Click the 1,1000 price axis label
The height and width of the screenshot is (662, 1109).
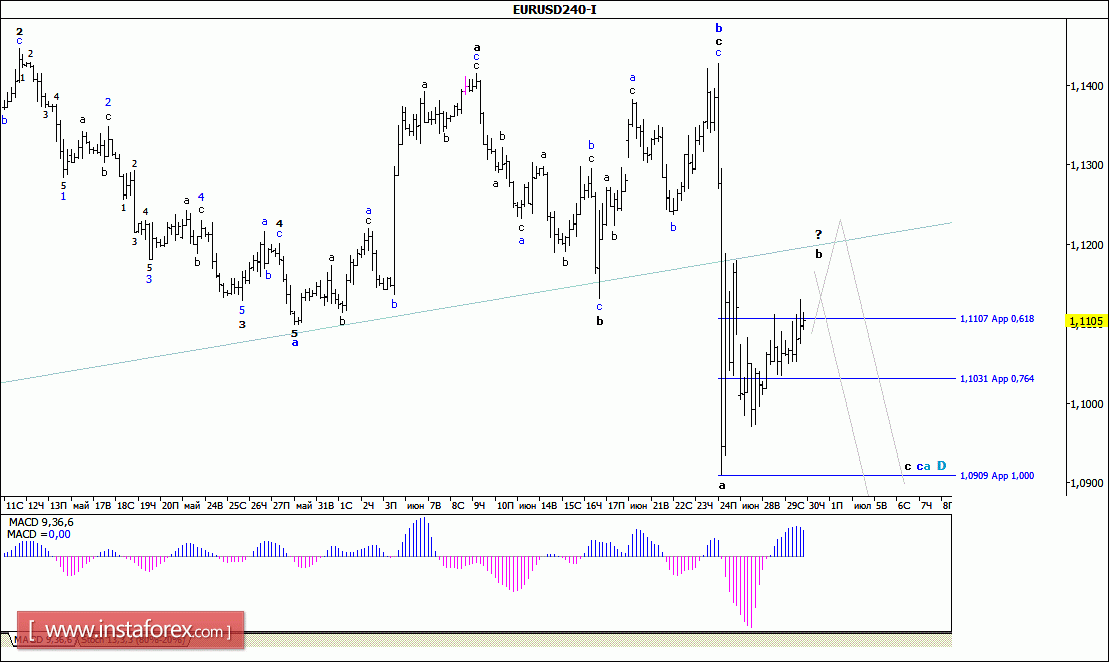point(1086,405)
